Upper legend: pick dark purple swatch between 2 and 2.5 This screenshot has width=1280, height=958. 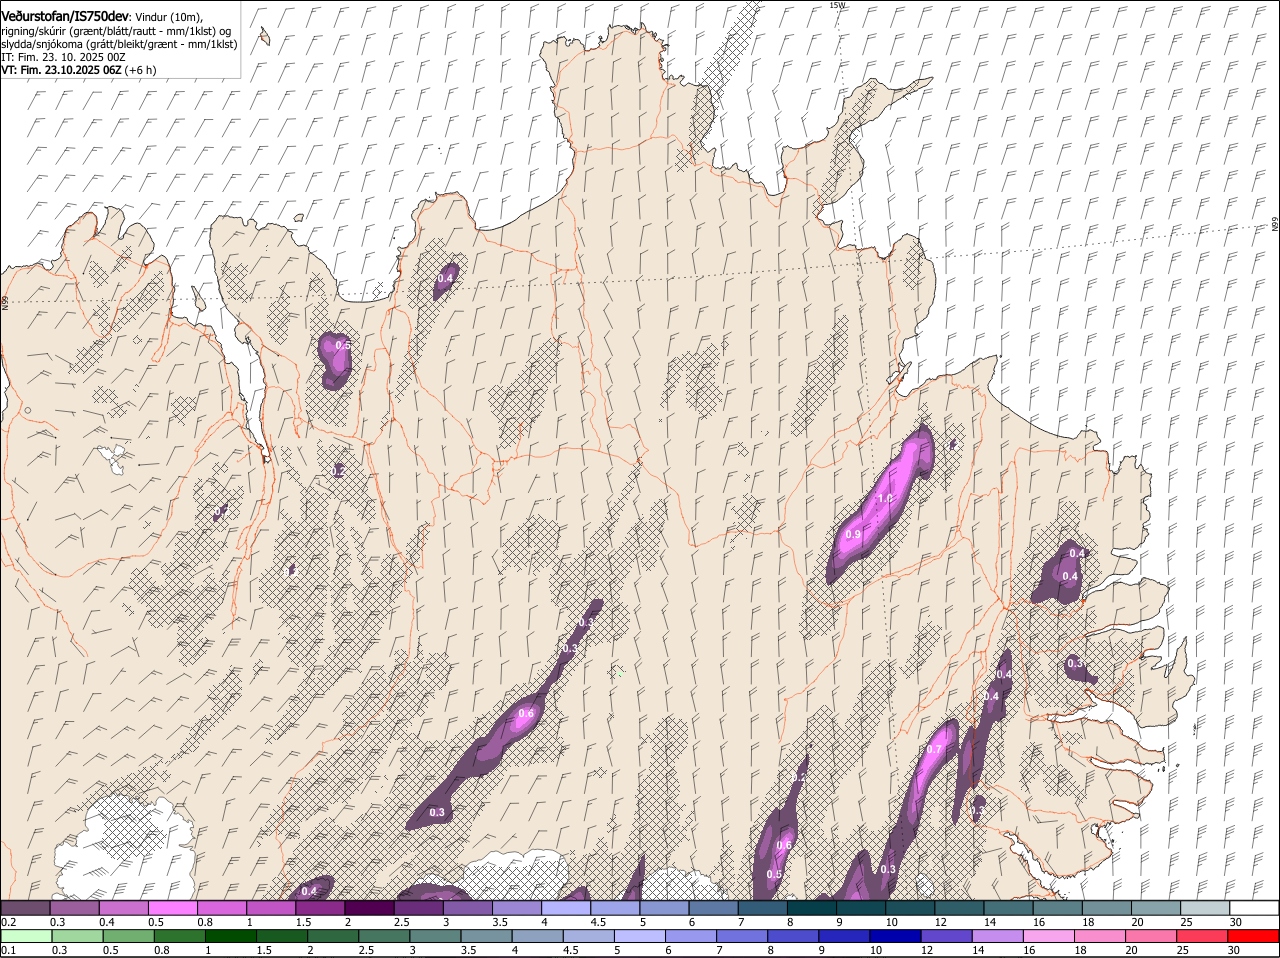click(x=369, y=908)
